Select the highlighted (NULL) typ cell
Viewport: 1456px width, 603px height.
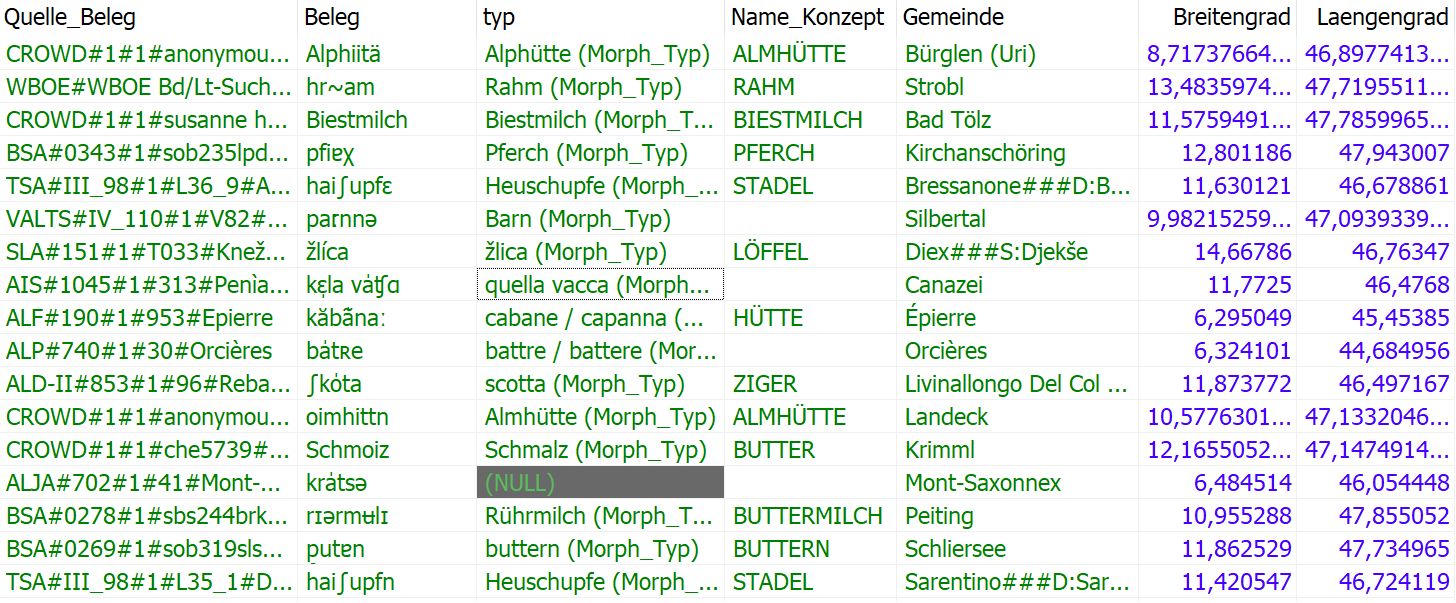(x=600, y=483)
